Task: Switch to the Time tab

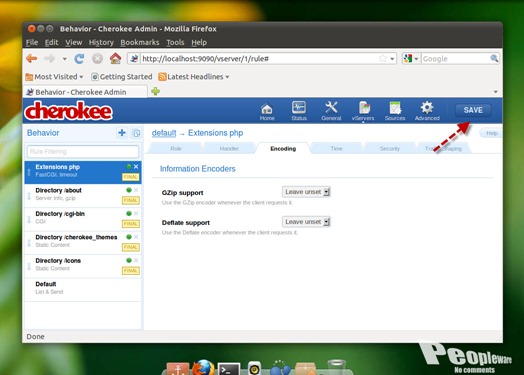Action: click(x=337, y=148)
